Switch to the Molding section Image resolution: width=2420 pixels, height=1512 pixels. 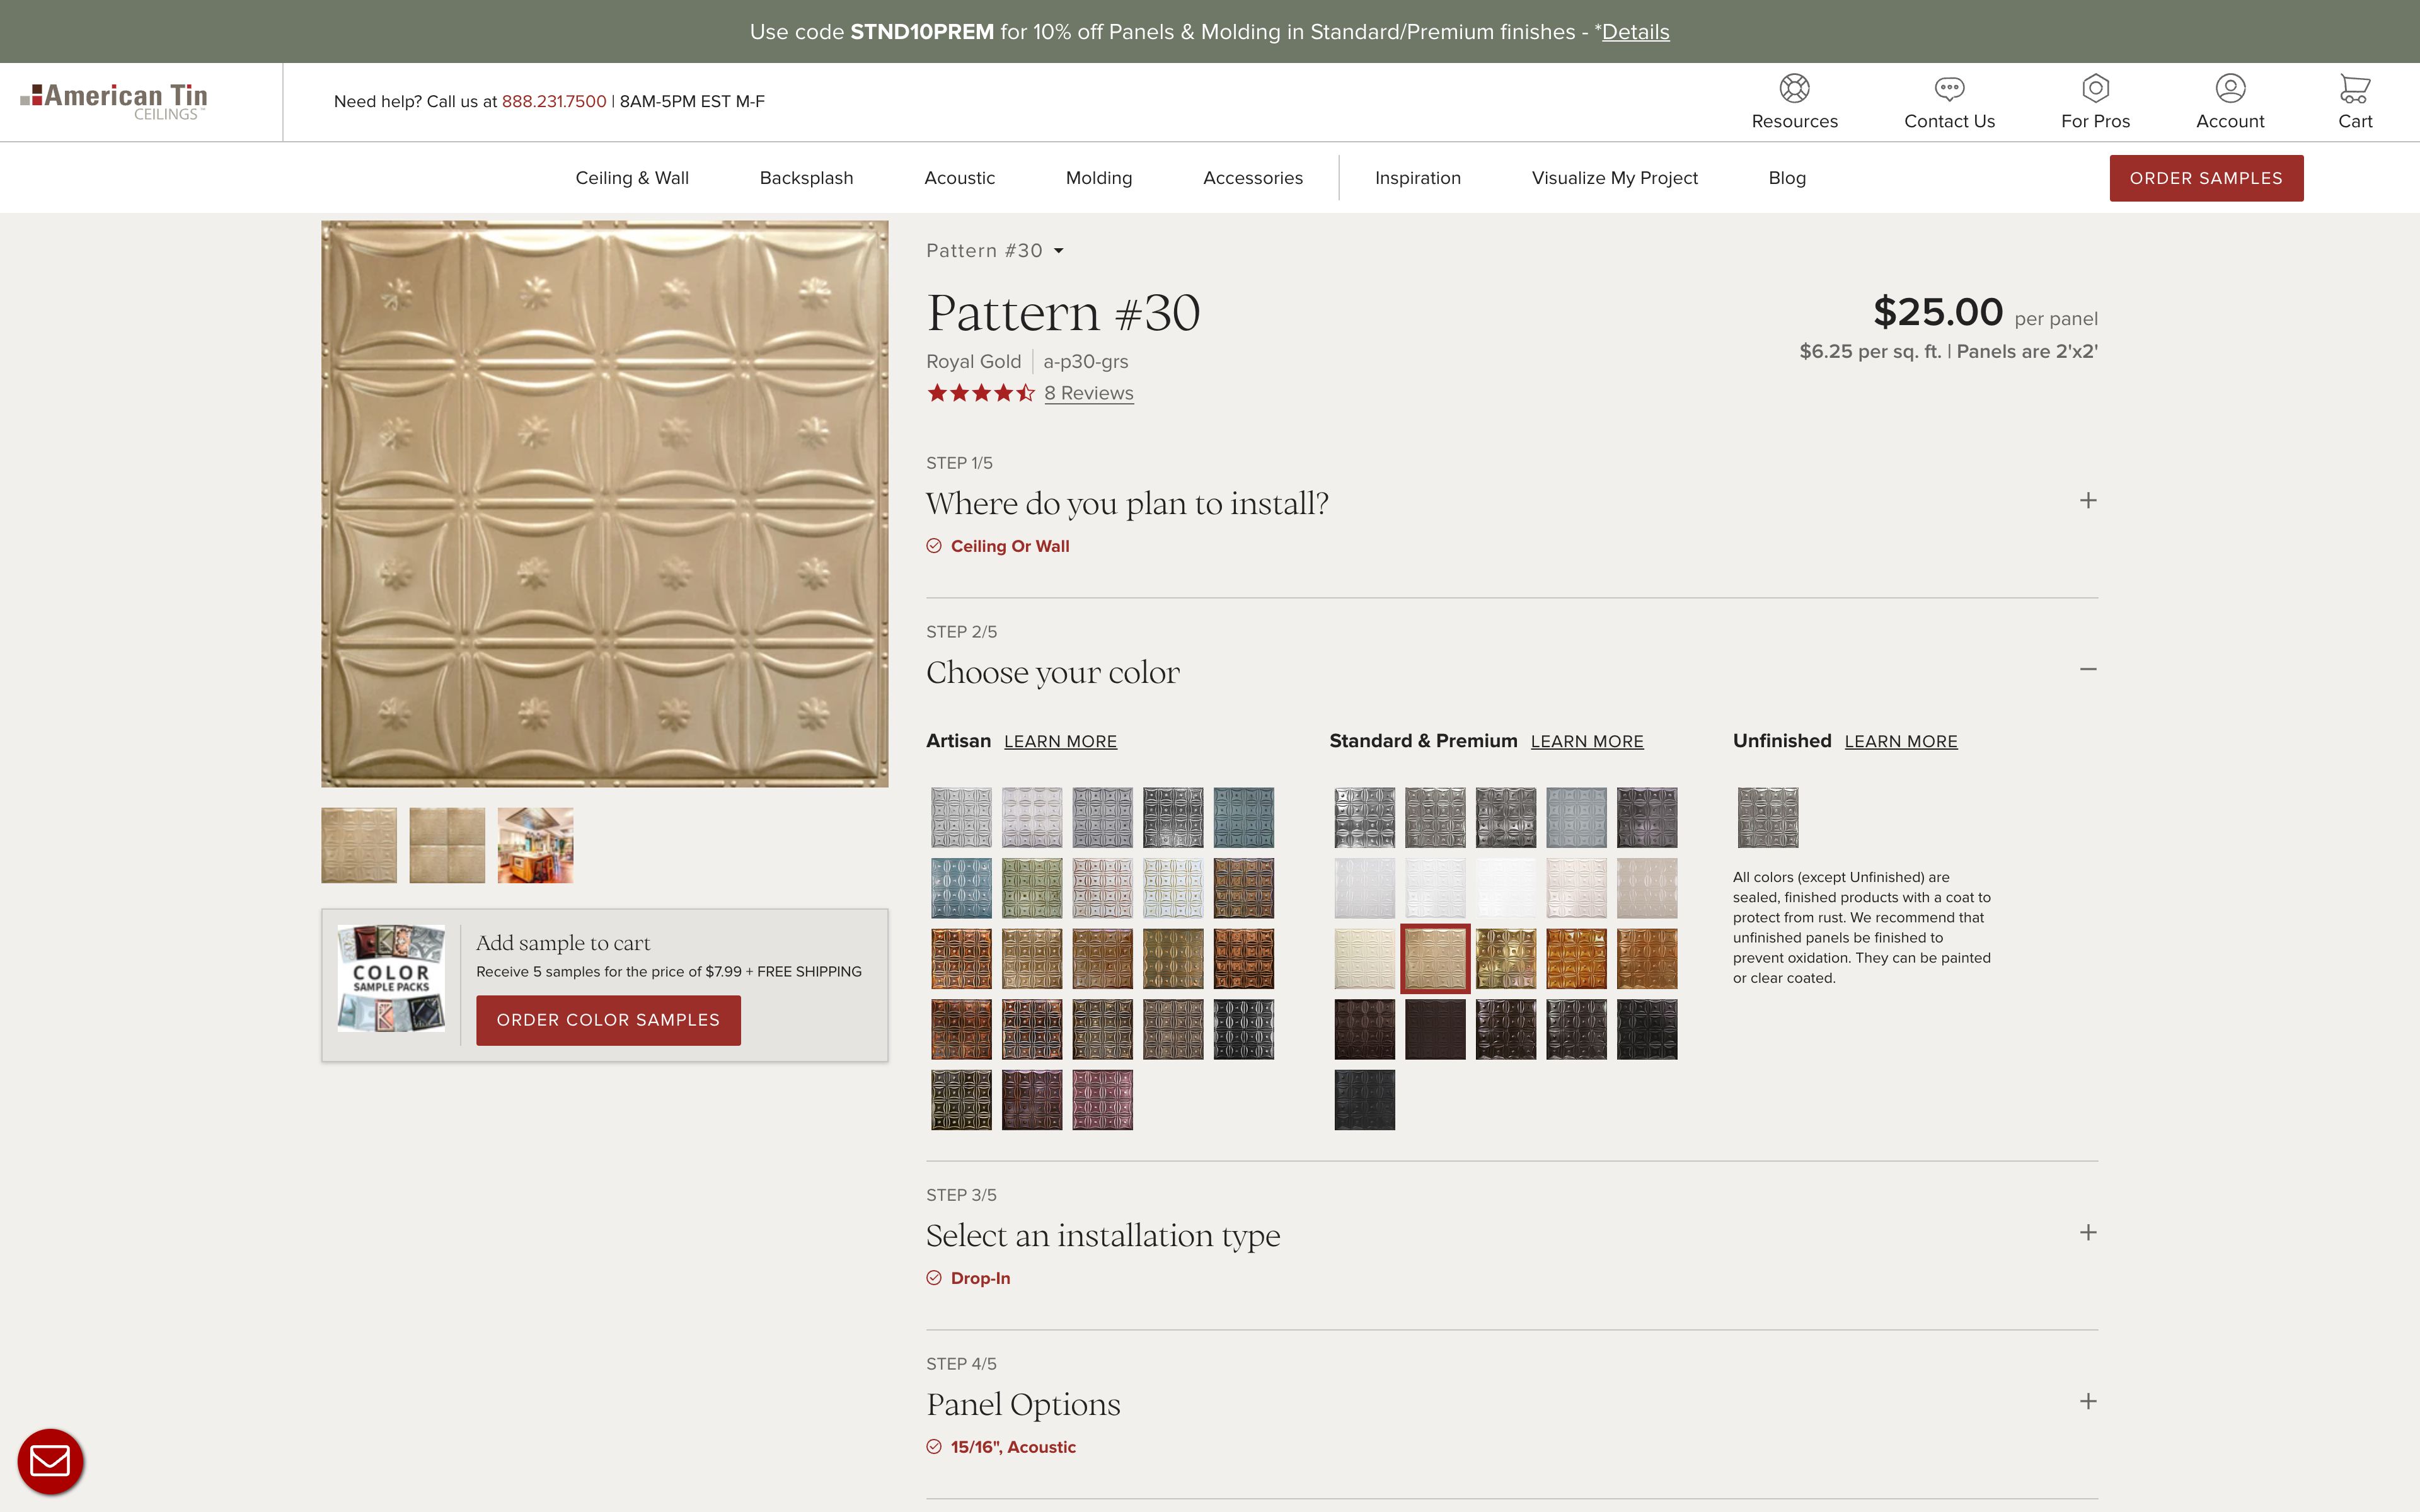(1098, 177)
